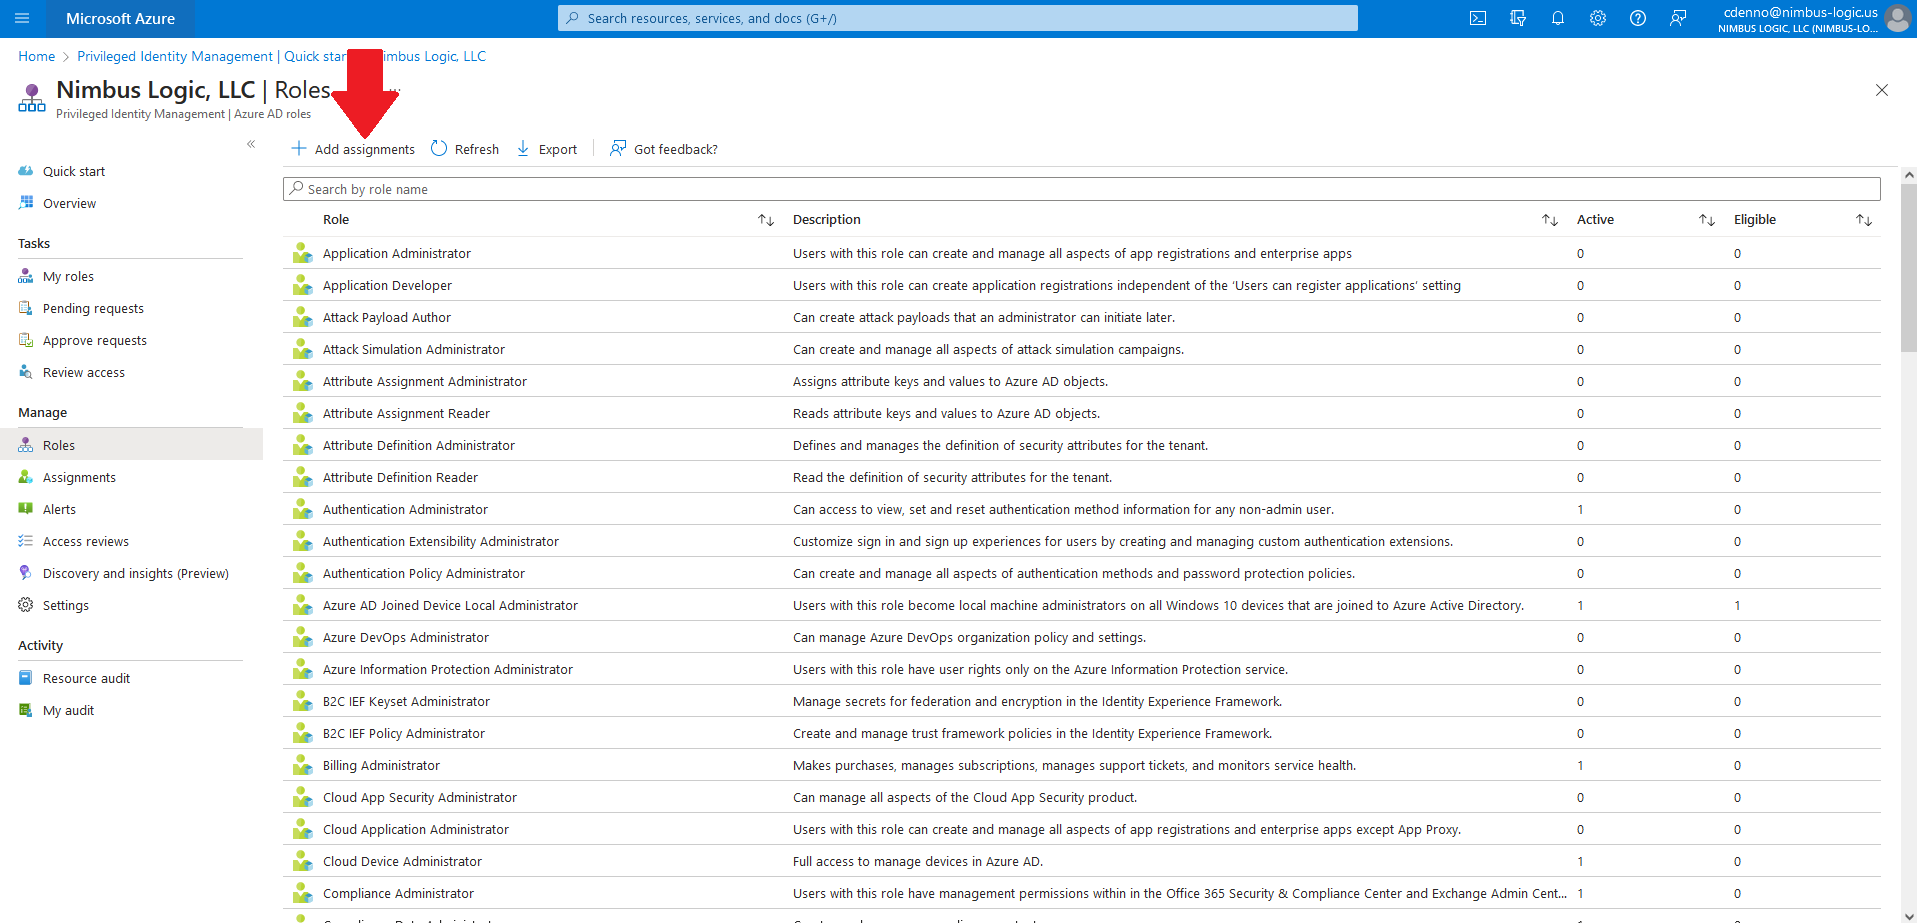Open the account avatar for cdenno
The image size is (1917, 923).
(1897, 18)
